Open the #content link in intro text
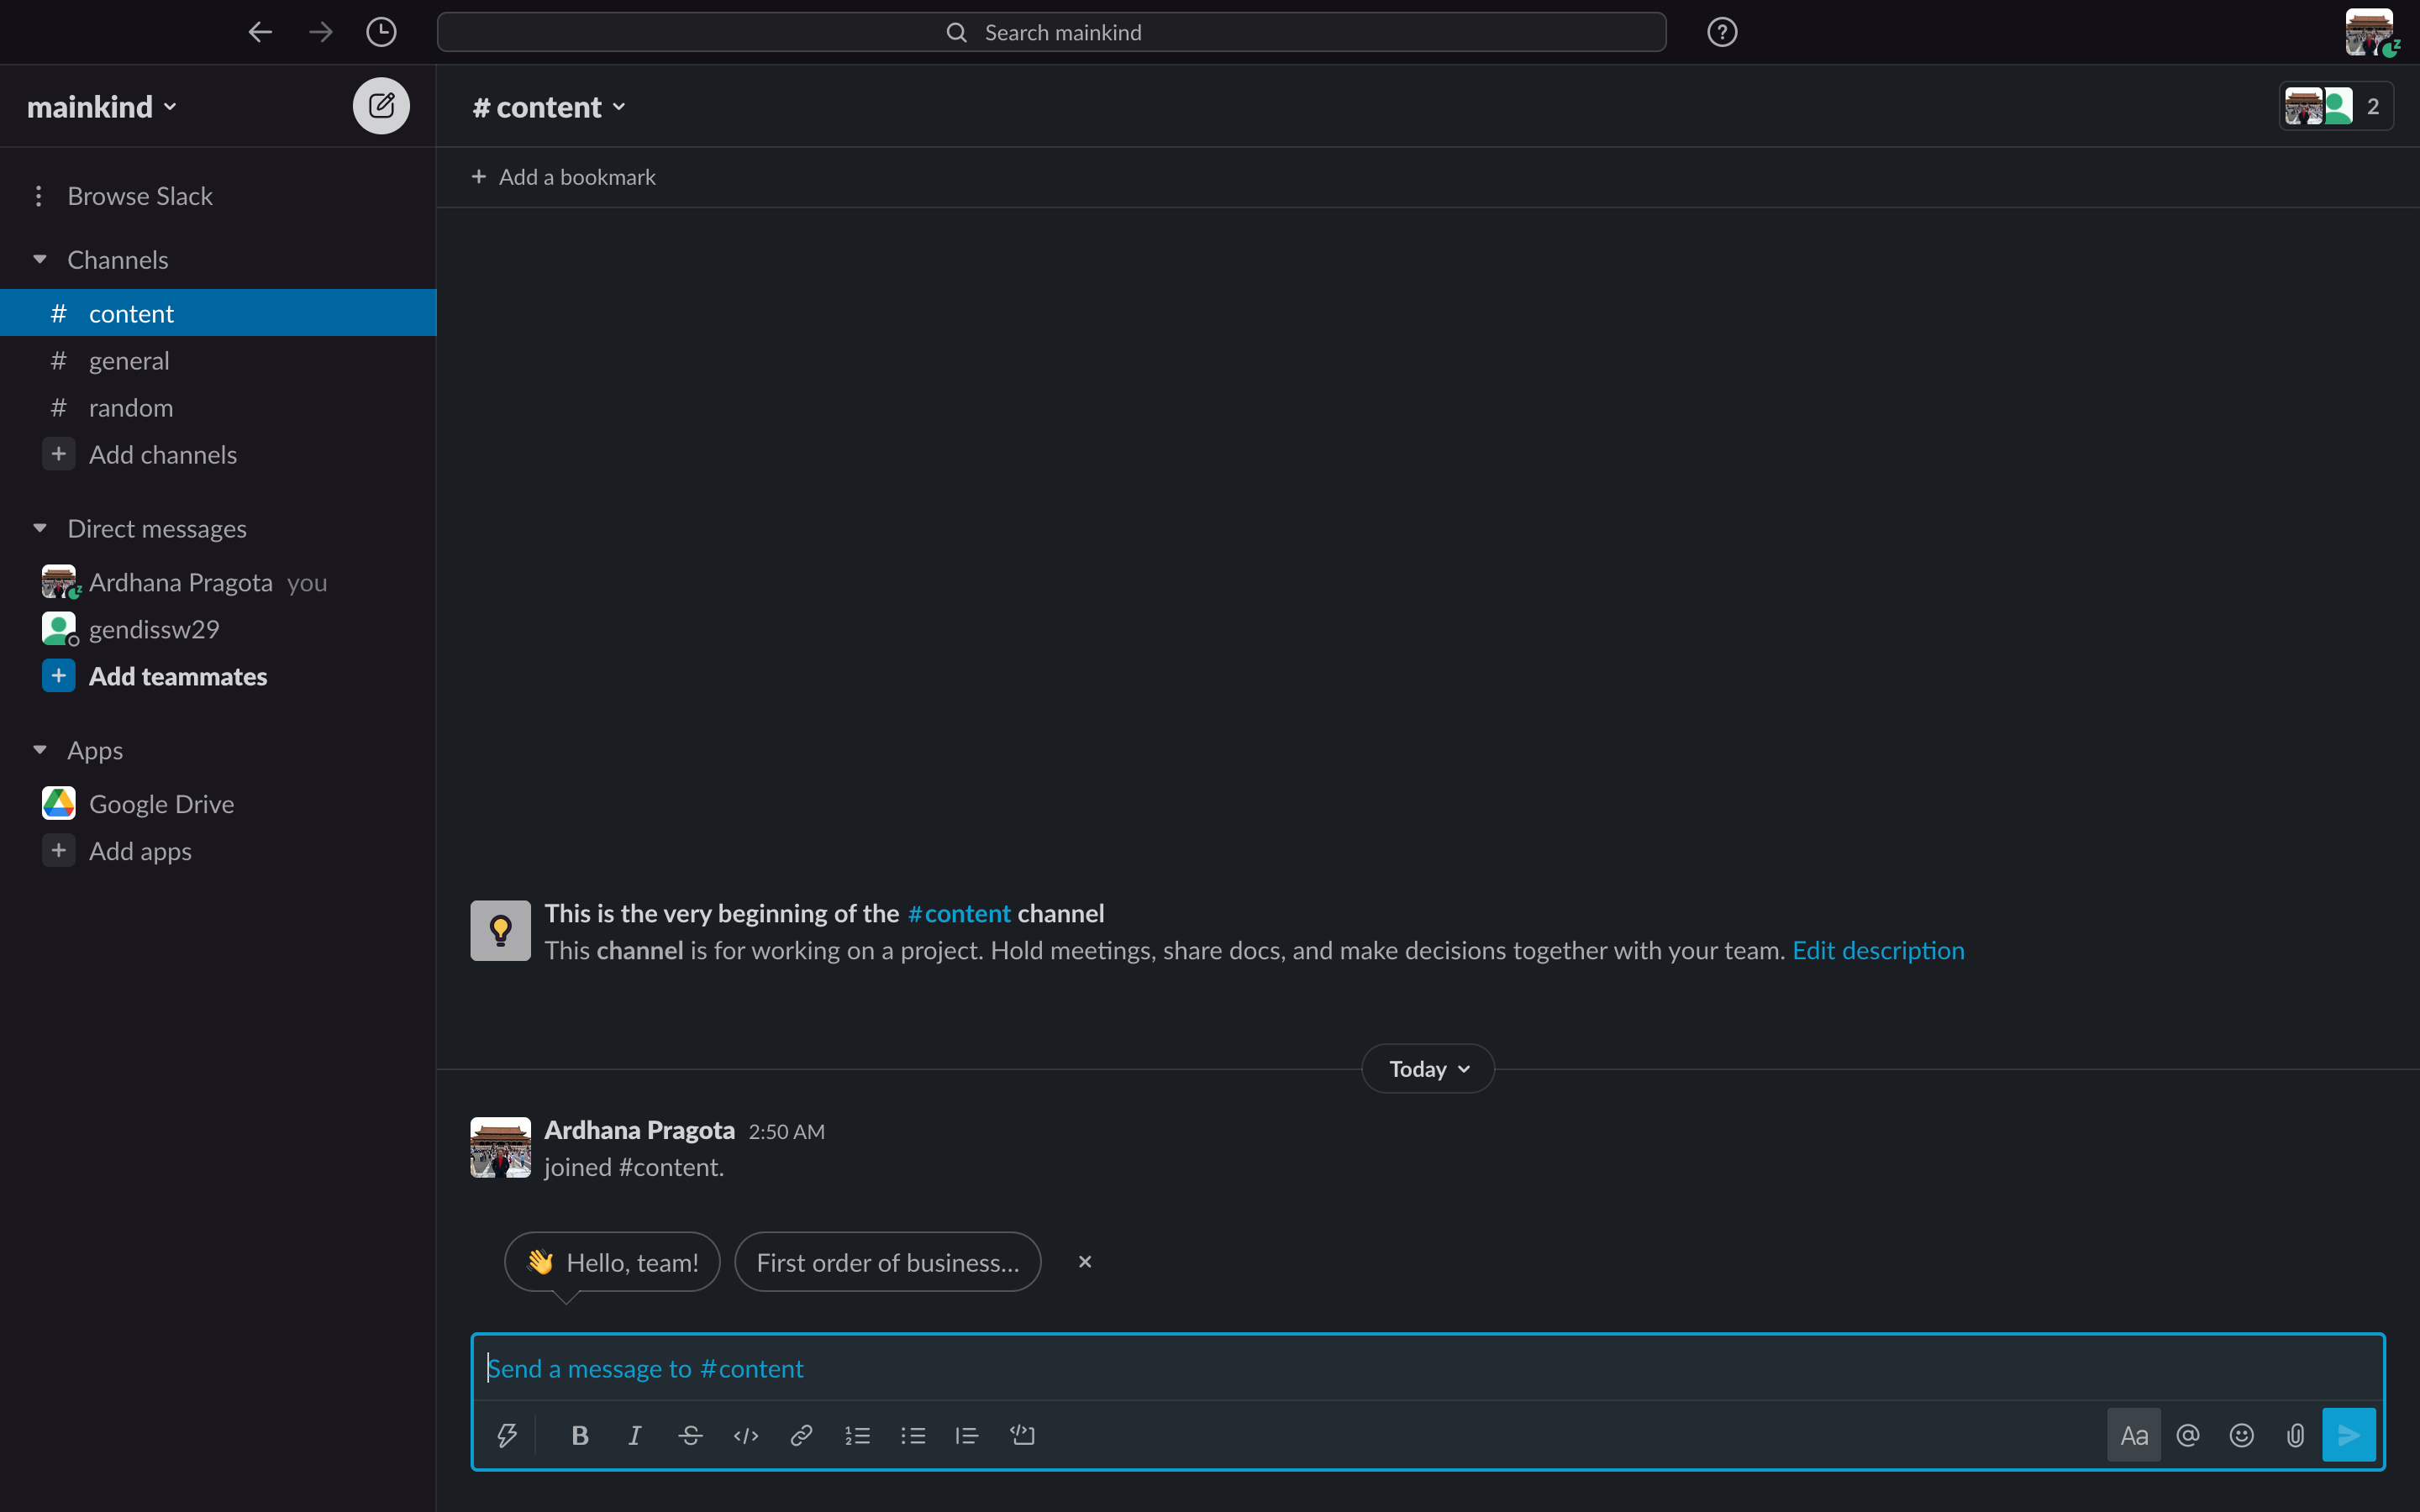This screenshot has width=2420, height=1512. click(958, 913)
